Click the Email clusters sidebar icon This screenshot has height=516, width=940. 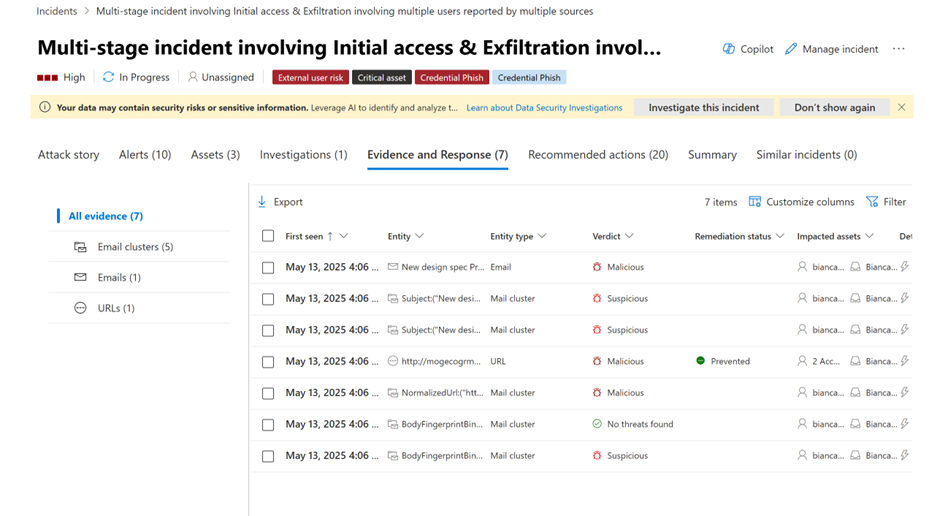tap(80, 247)
